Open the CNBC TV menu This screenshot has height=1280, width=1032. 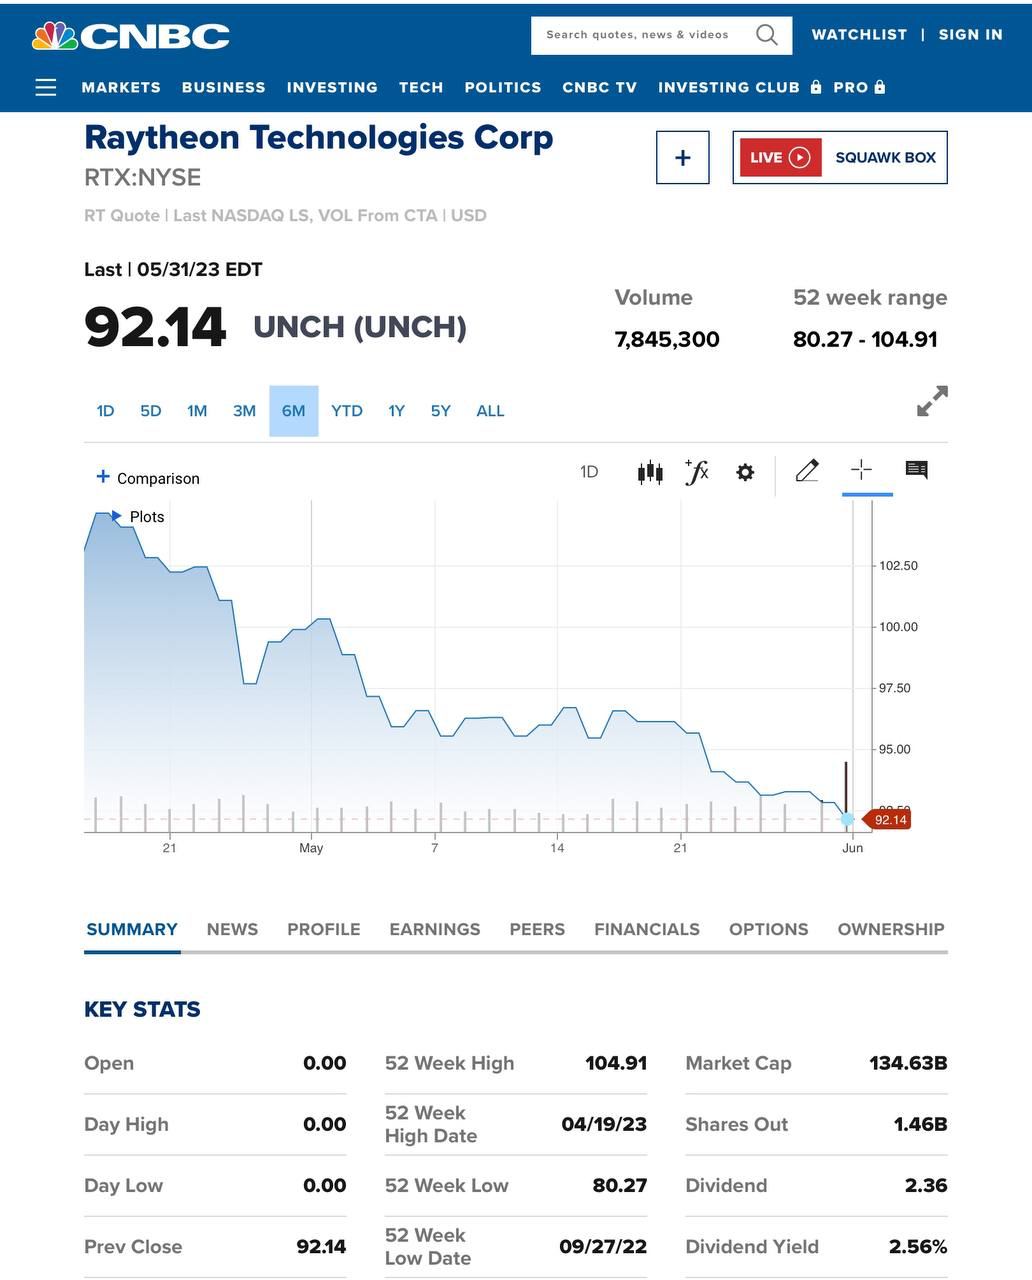click(600, 87)
